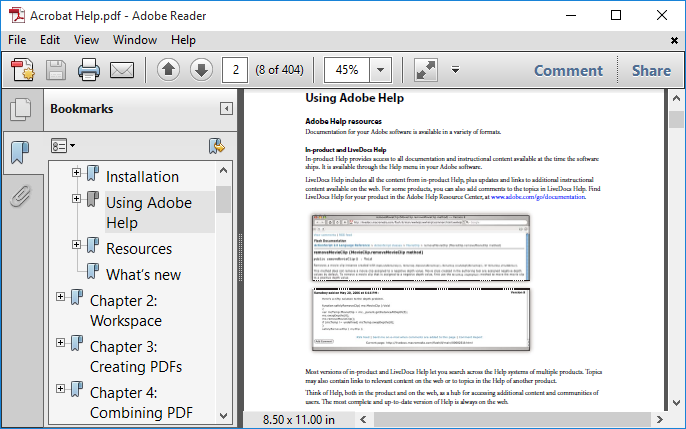Screen dimensions: 686x429
Task: Open the Share pane
Action: (651, 70)
